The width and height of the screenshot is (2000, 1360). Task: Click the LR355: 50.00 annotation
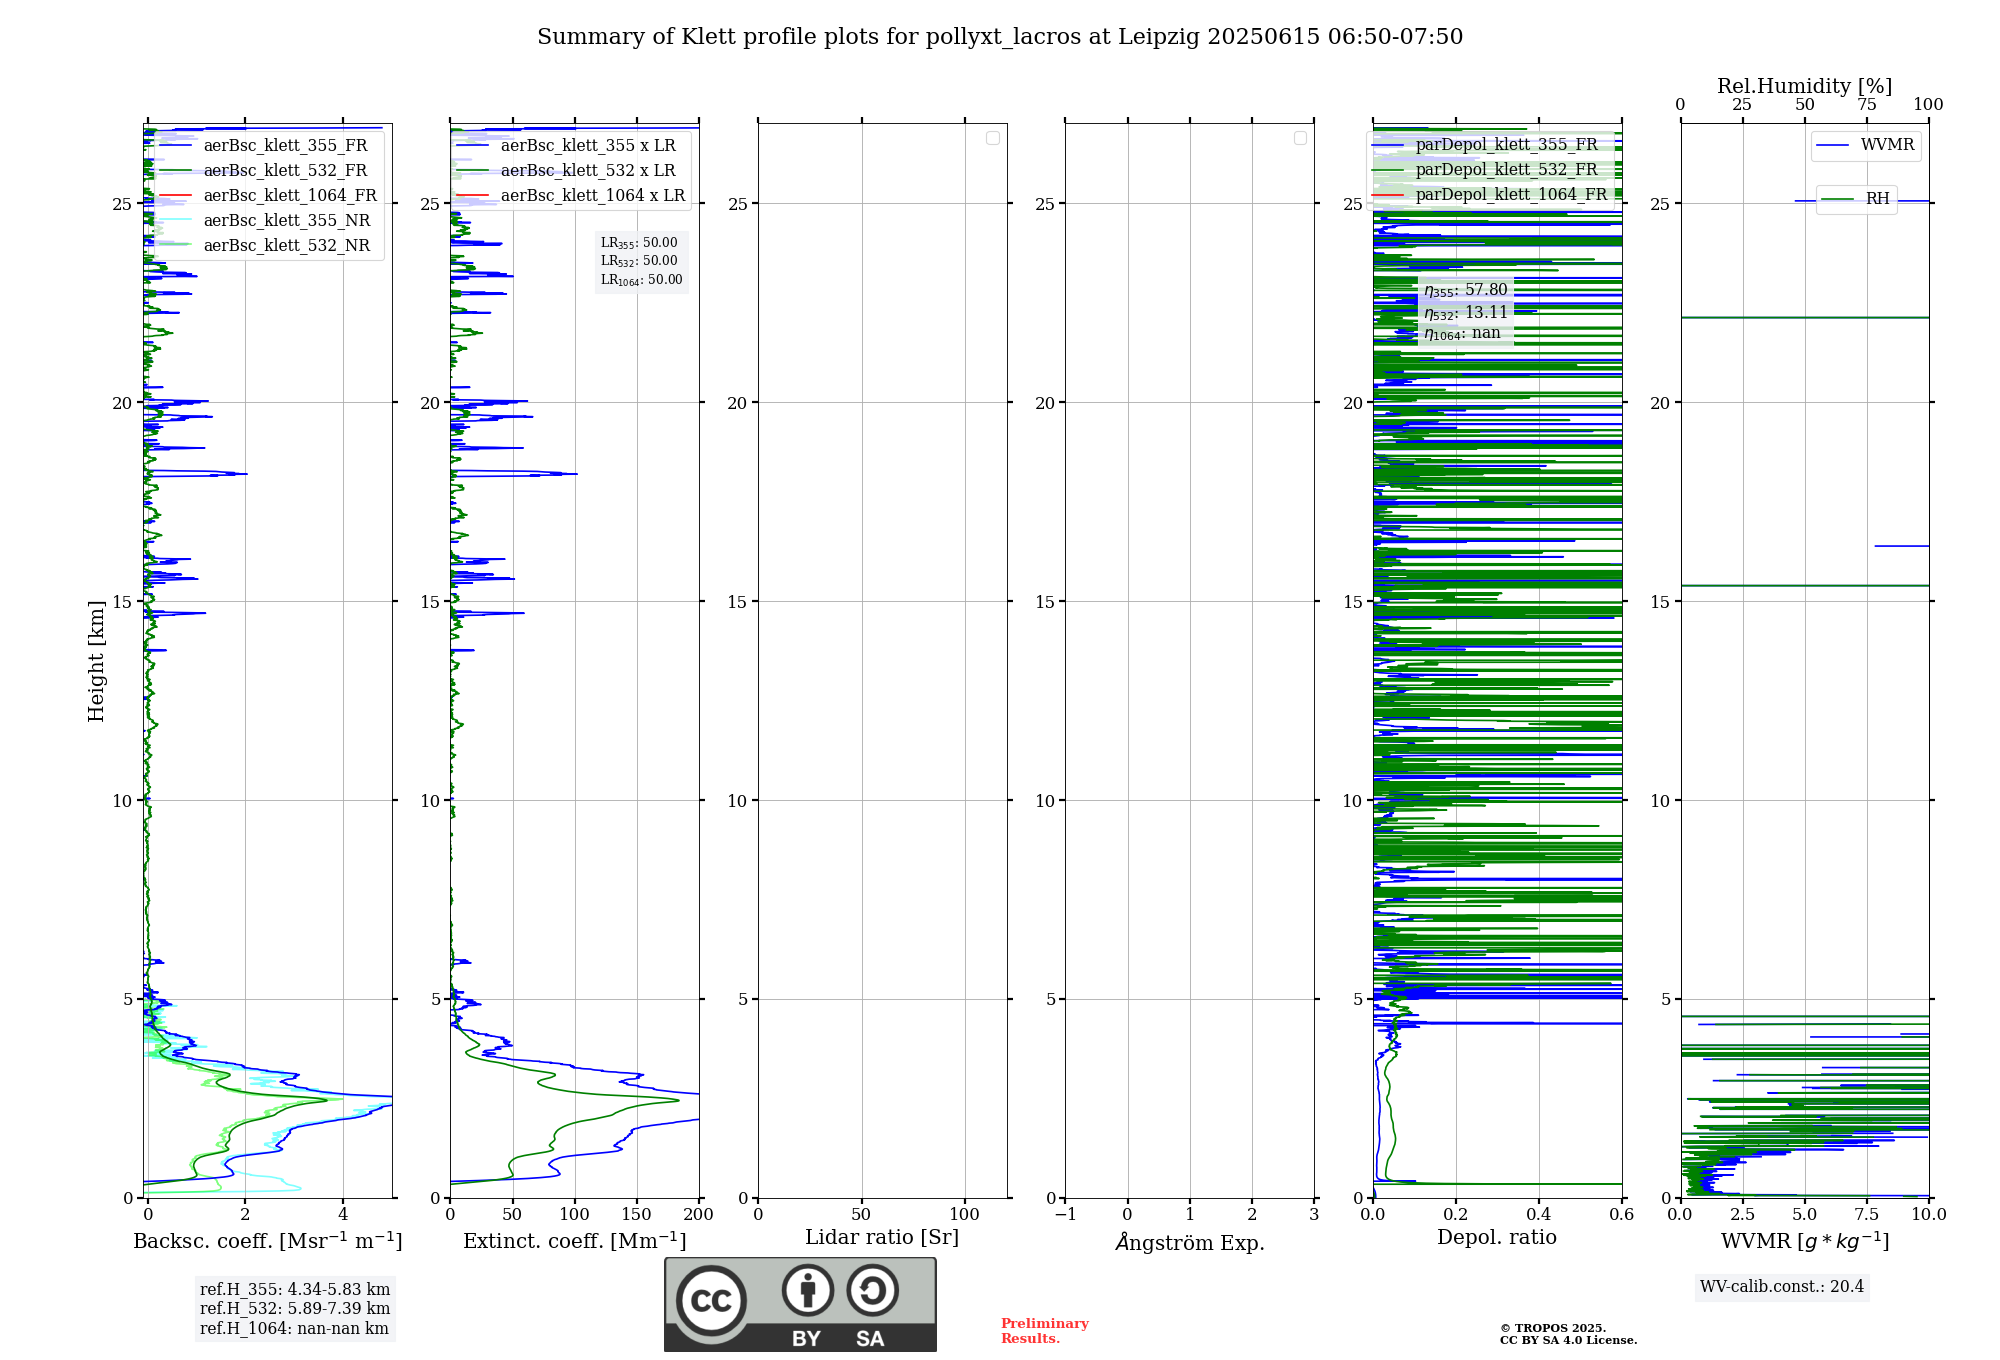click(639, 243)
